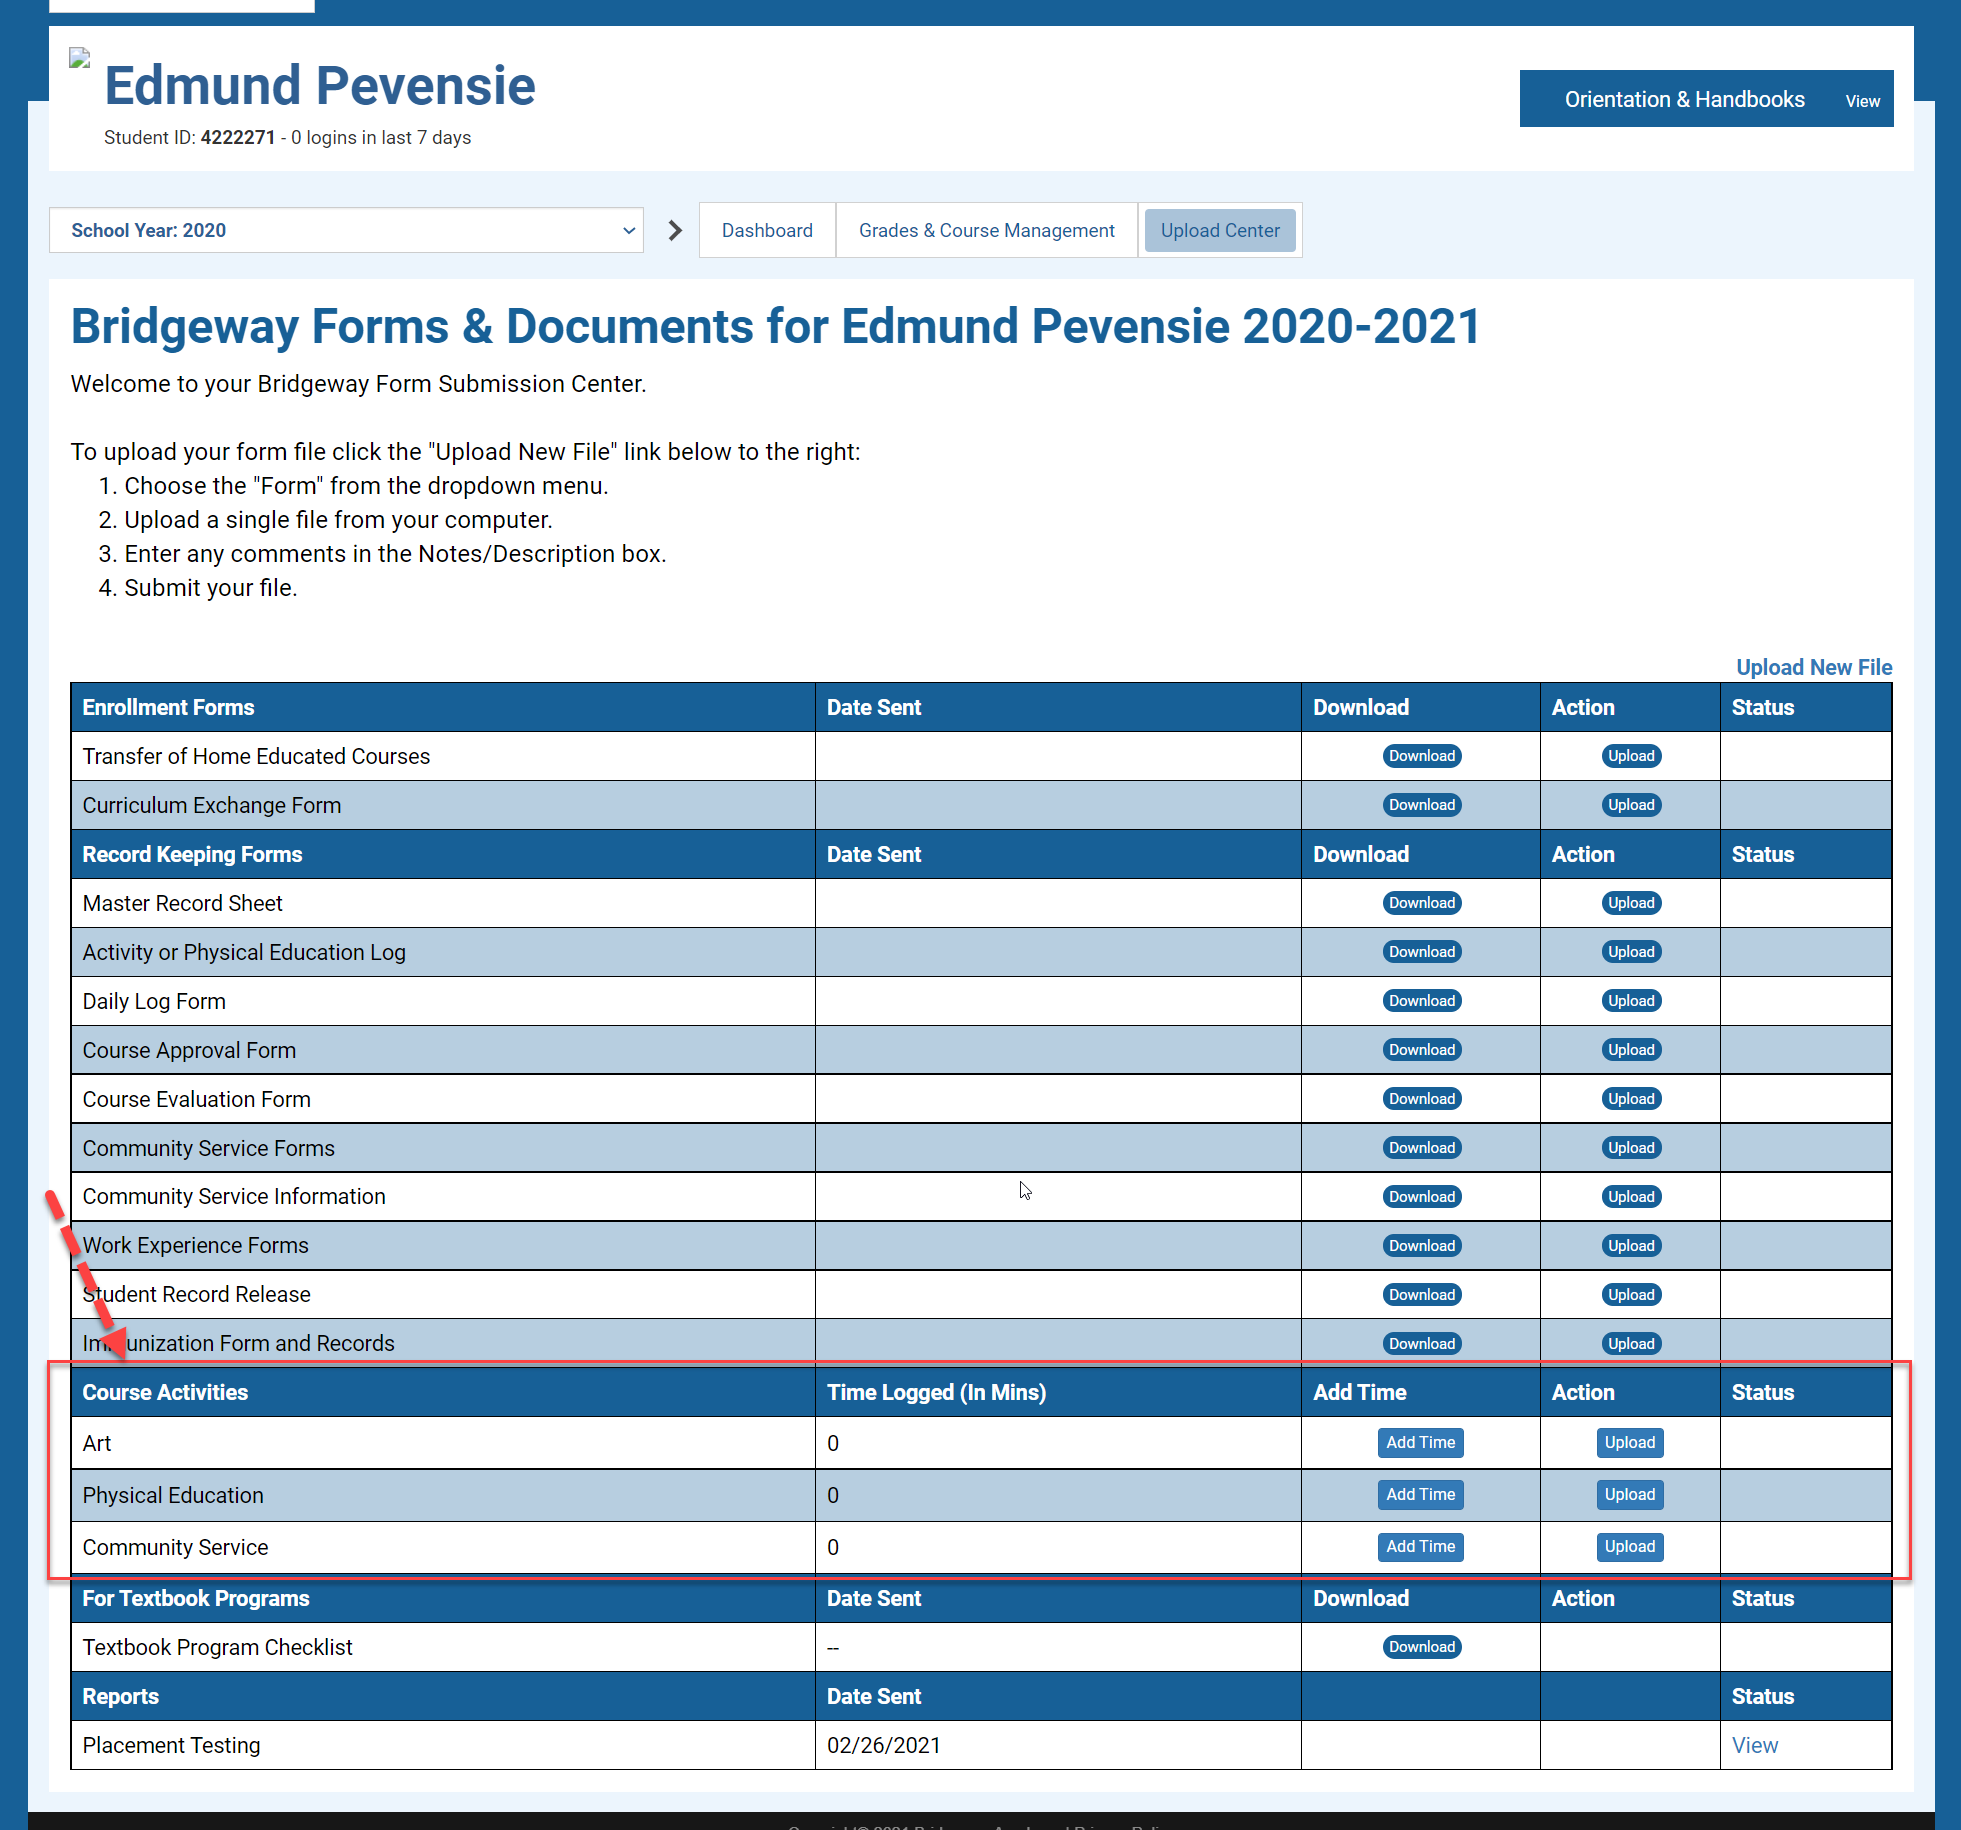Image resolution: width=1961 pixels, height=1830 pixels.
Task: Upload the Daily Log Form
Action: [1630, 1001]
